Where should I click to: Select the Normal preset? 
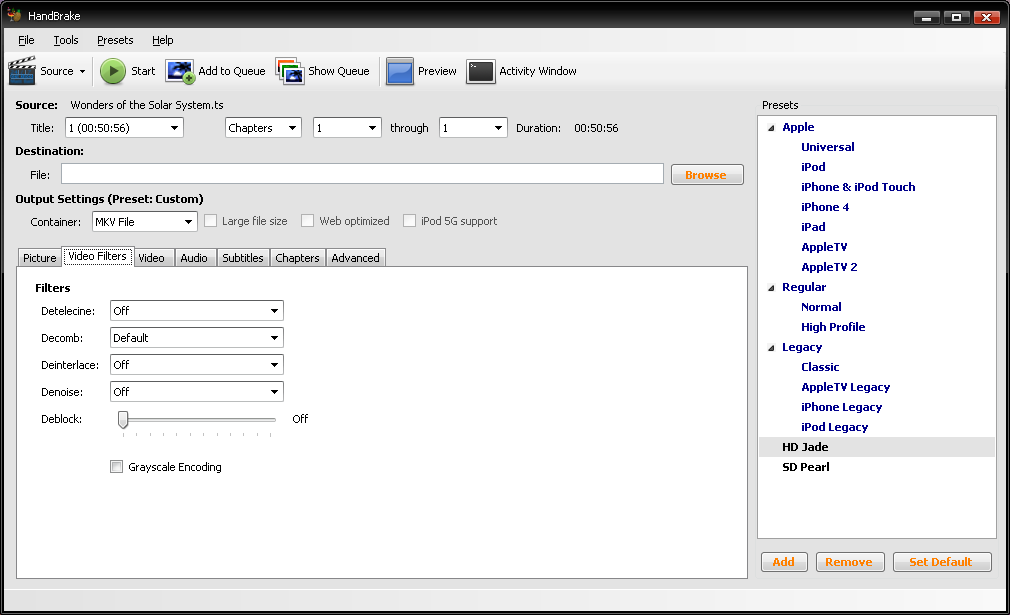click(821, 307)
